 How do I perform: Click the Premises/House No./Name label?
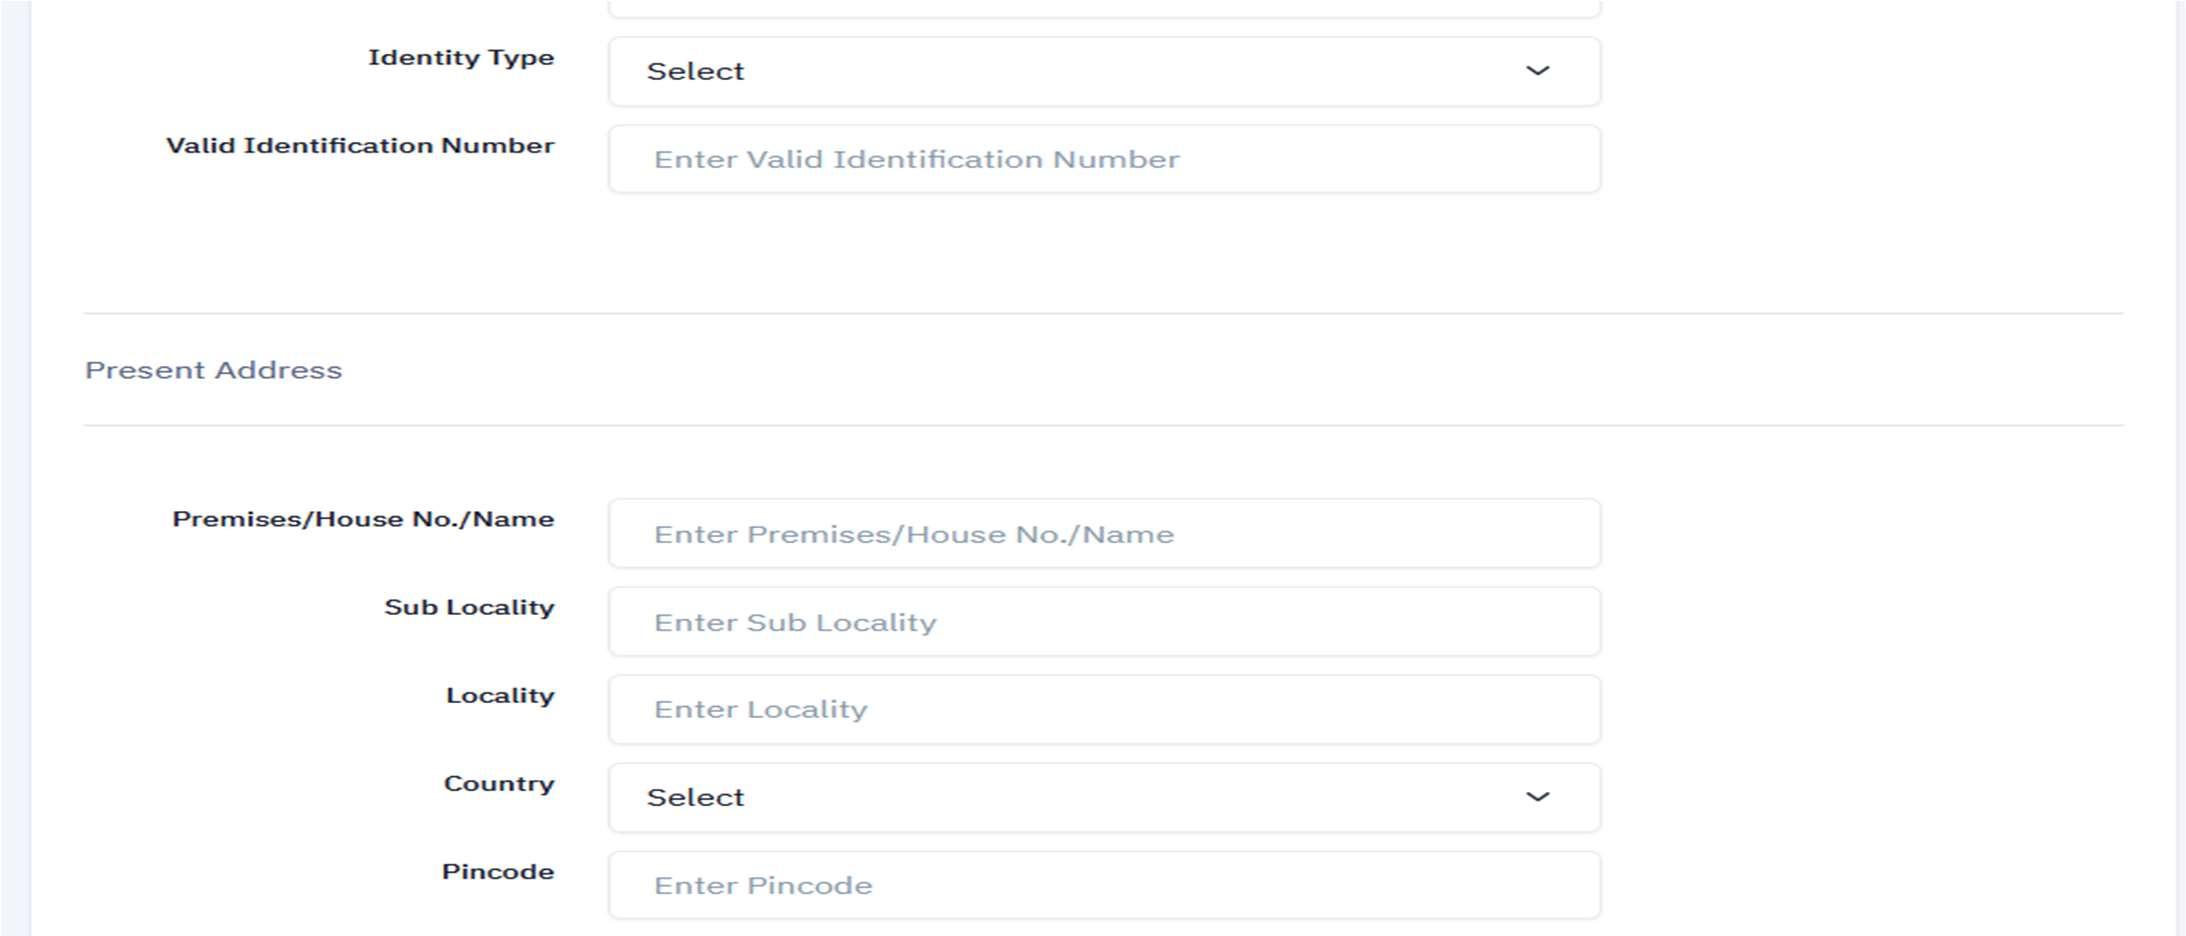click(363, 519)
